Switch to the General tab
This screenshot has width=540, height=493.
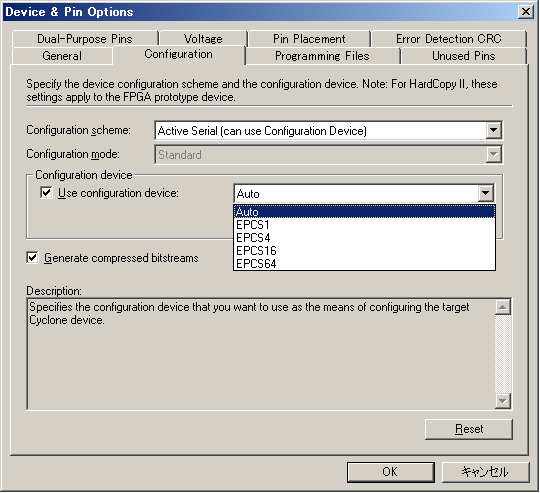point(62,56)
